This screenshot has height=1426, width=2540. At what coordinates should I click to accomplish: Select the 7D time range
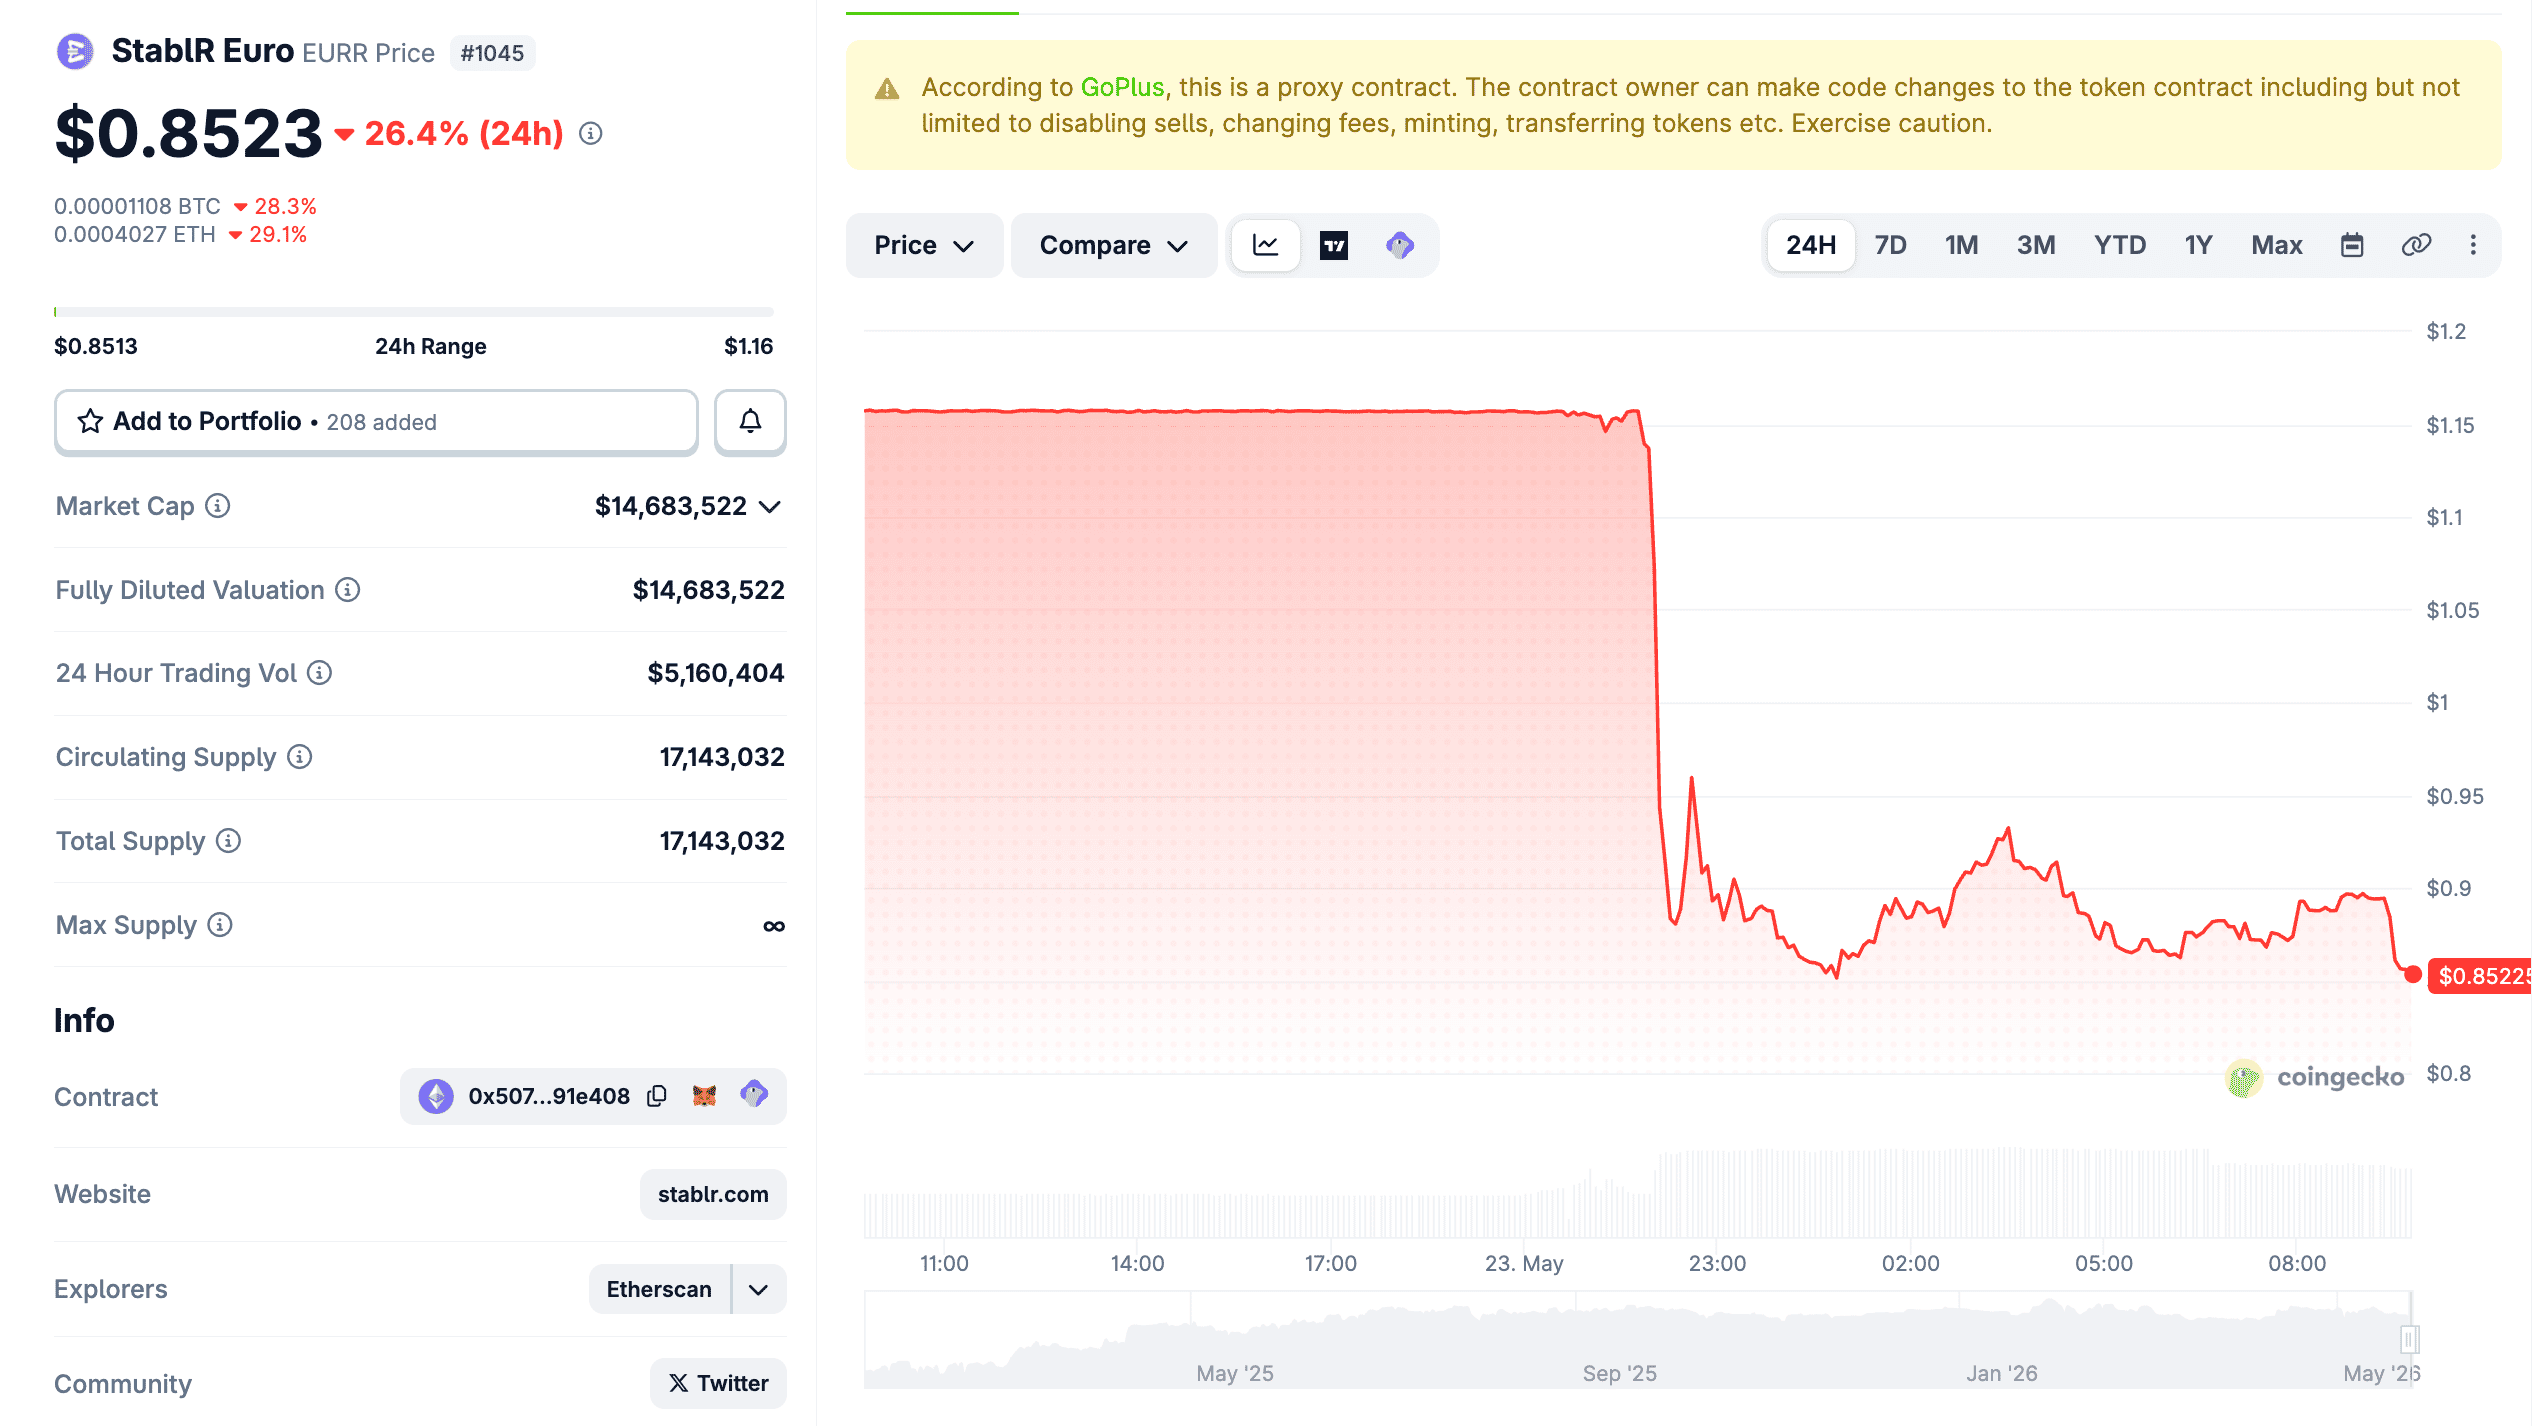(x=1890, y=245)
